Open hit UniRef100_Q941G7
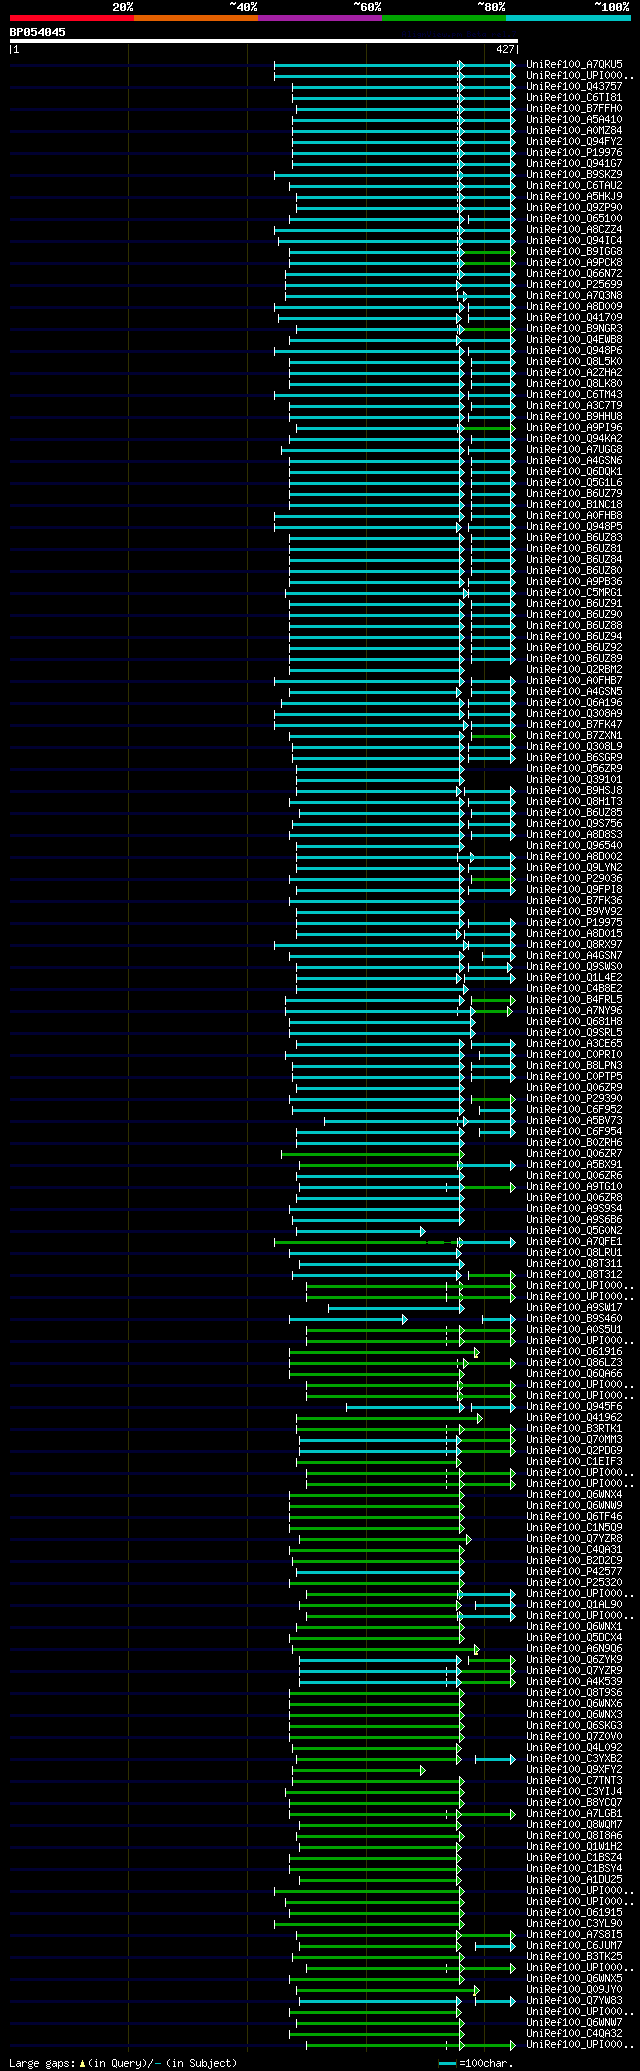 point(574,163)
